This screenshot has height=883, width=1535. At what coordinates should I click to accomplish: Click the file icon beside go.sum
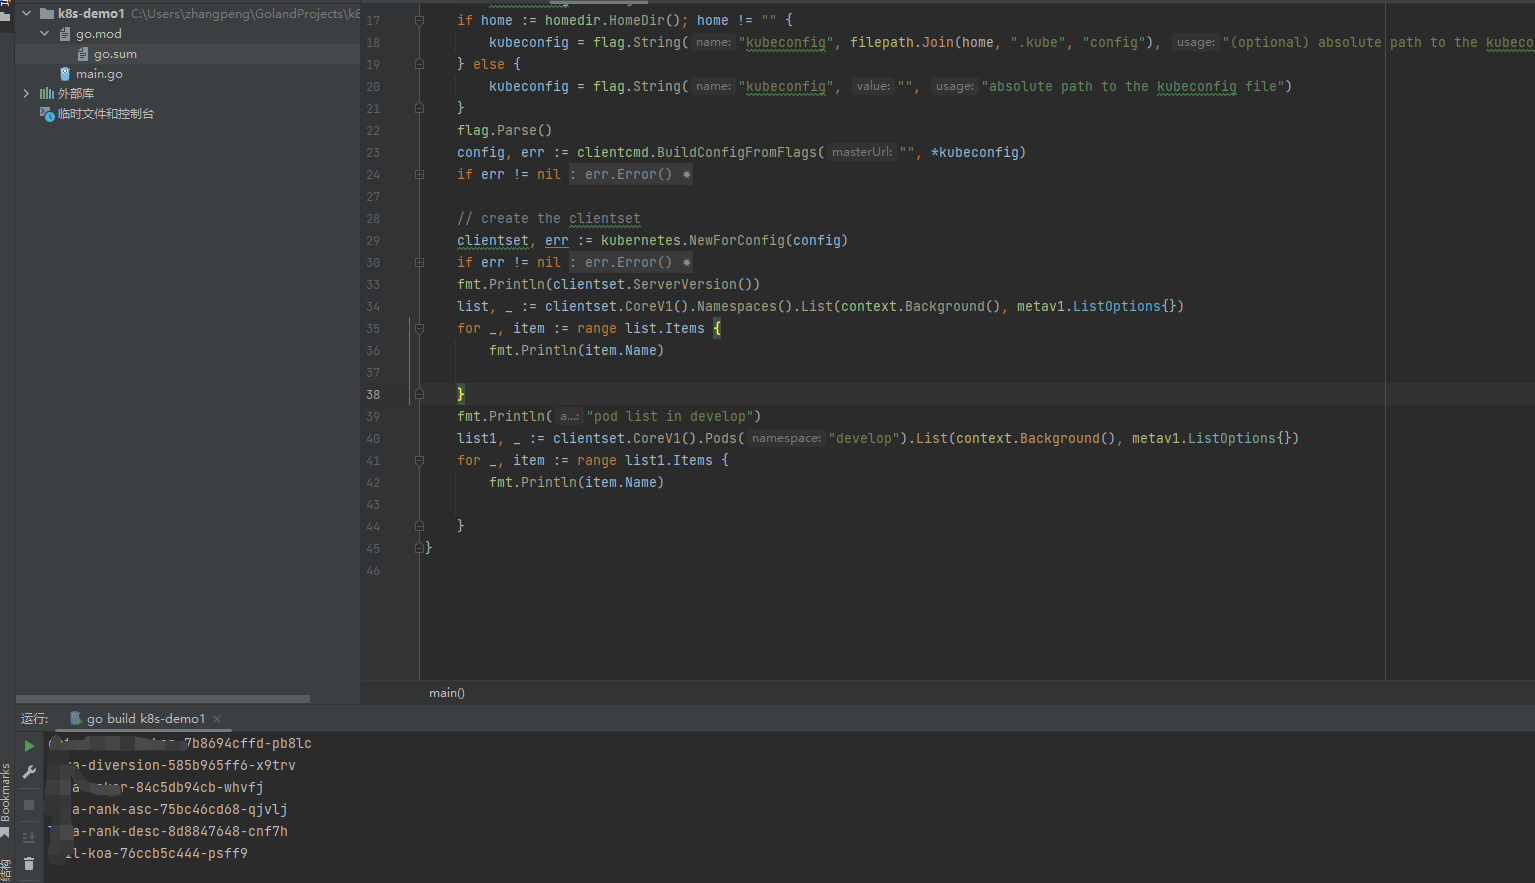point(83,54)
